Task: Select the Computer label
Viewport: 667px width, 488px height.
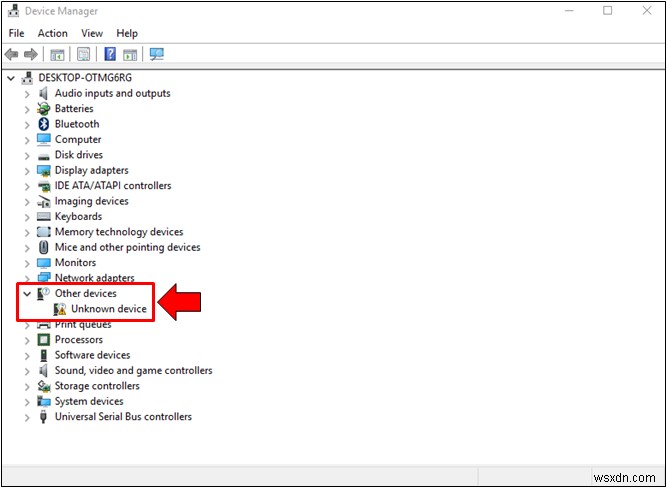Action: 78,140
